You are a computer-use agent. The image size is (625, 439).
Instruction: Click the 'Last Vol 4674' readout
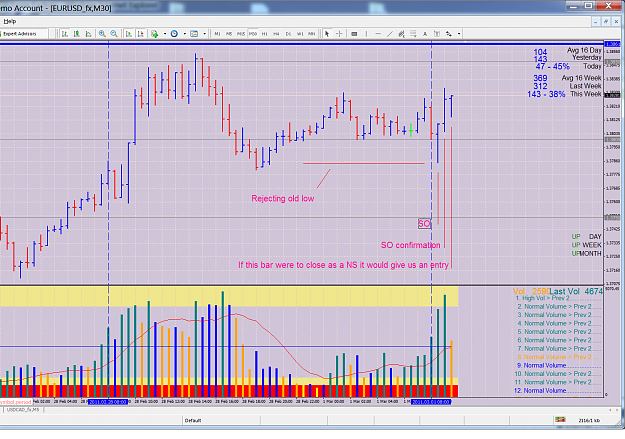click(x=576, y=291)
